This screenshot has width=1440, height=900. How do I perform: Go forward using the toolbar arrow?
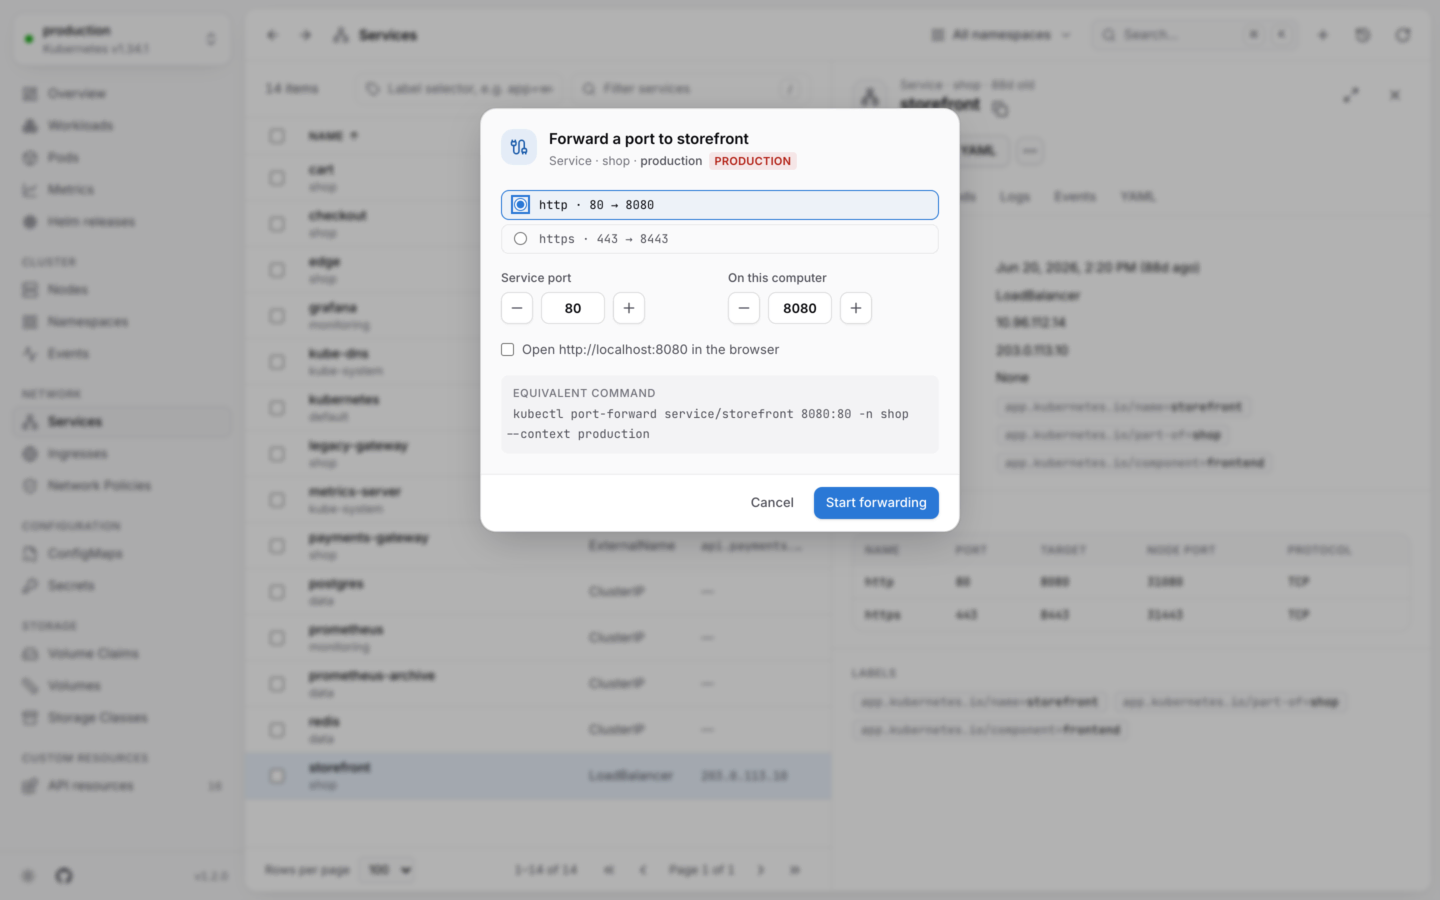(x=306, y=35)
